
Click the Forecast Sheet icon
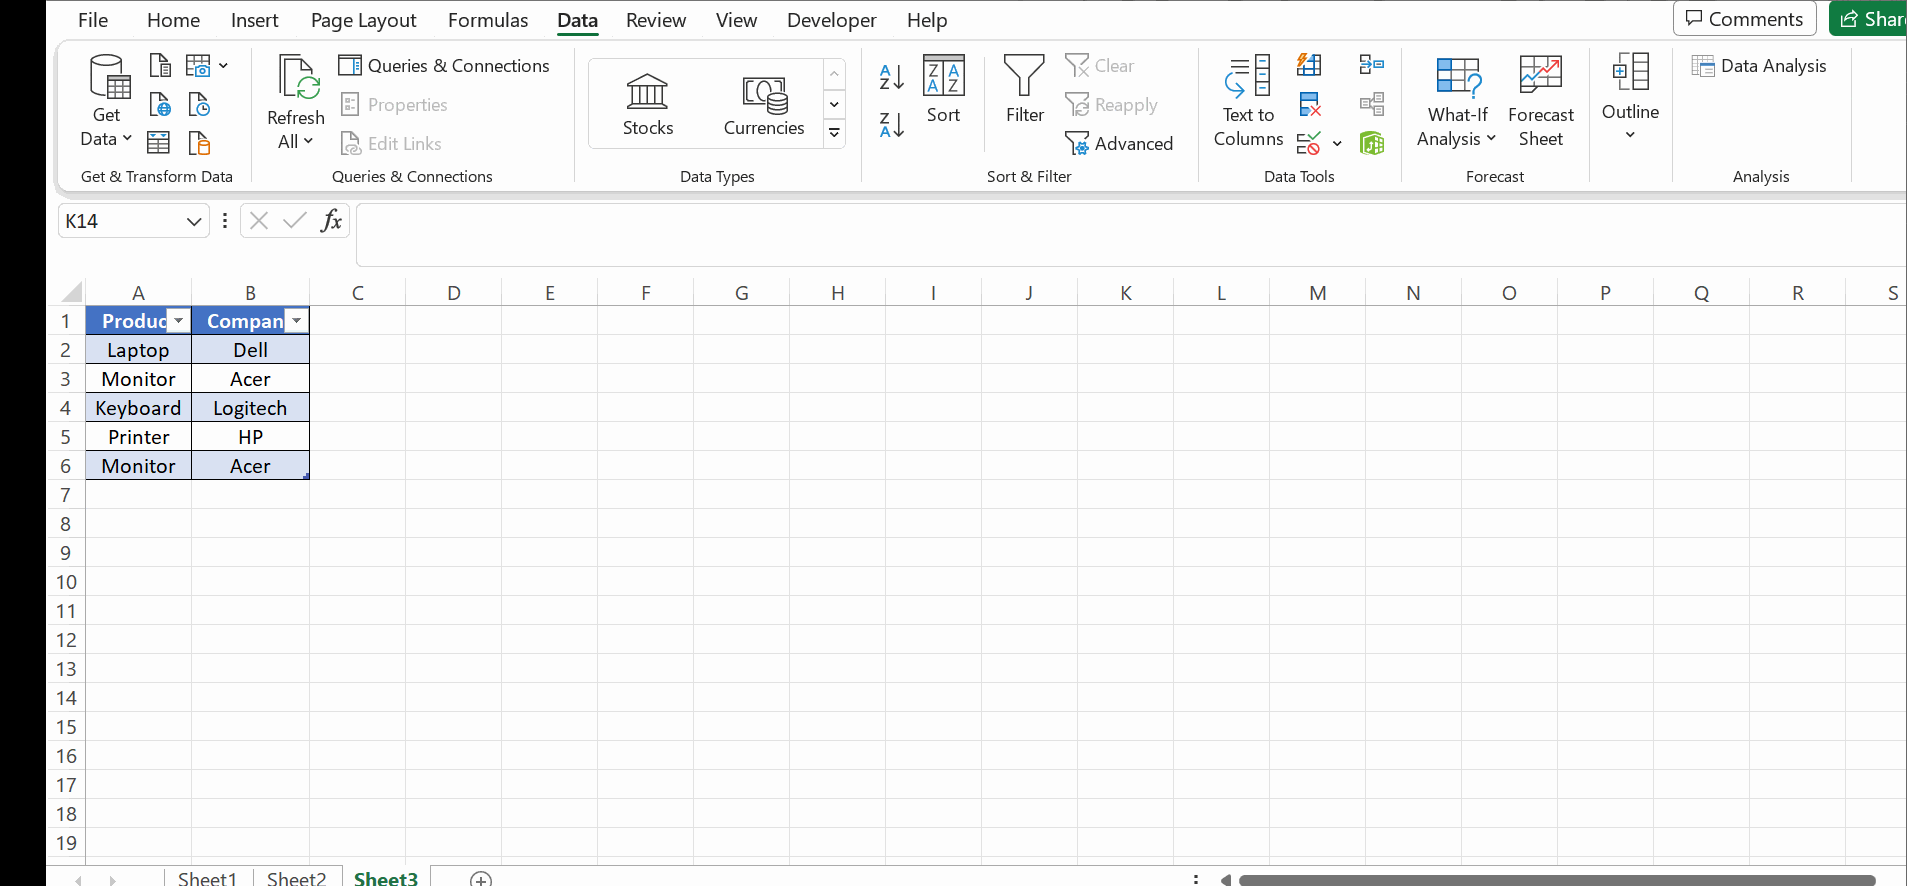pyautogui.click(x=1540, y=102)
